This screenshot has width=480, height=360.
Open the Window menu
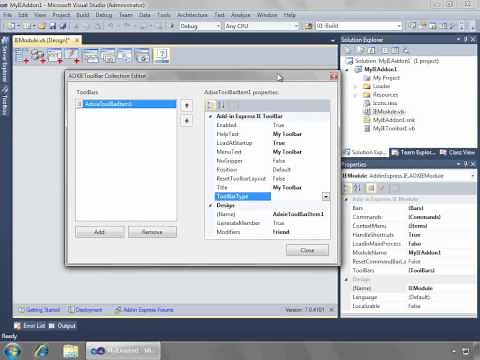(x=267, y=15)
